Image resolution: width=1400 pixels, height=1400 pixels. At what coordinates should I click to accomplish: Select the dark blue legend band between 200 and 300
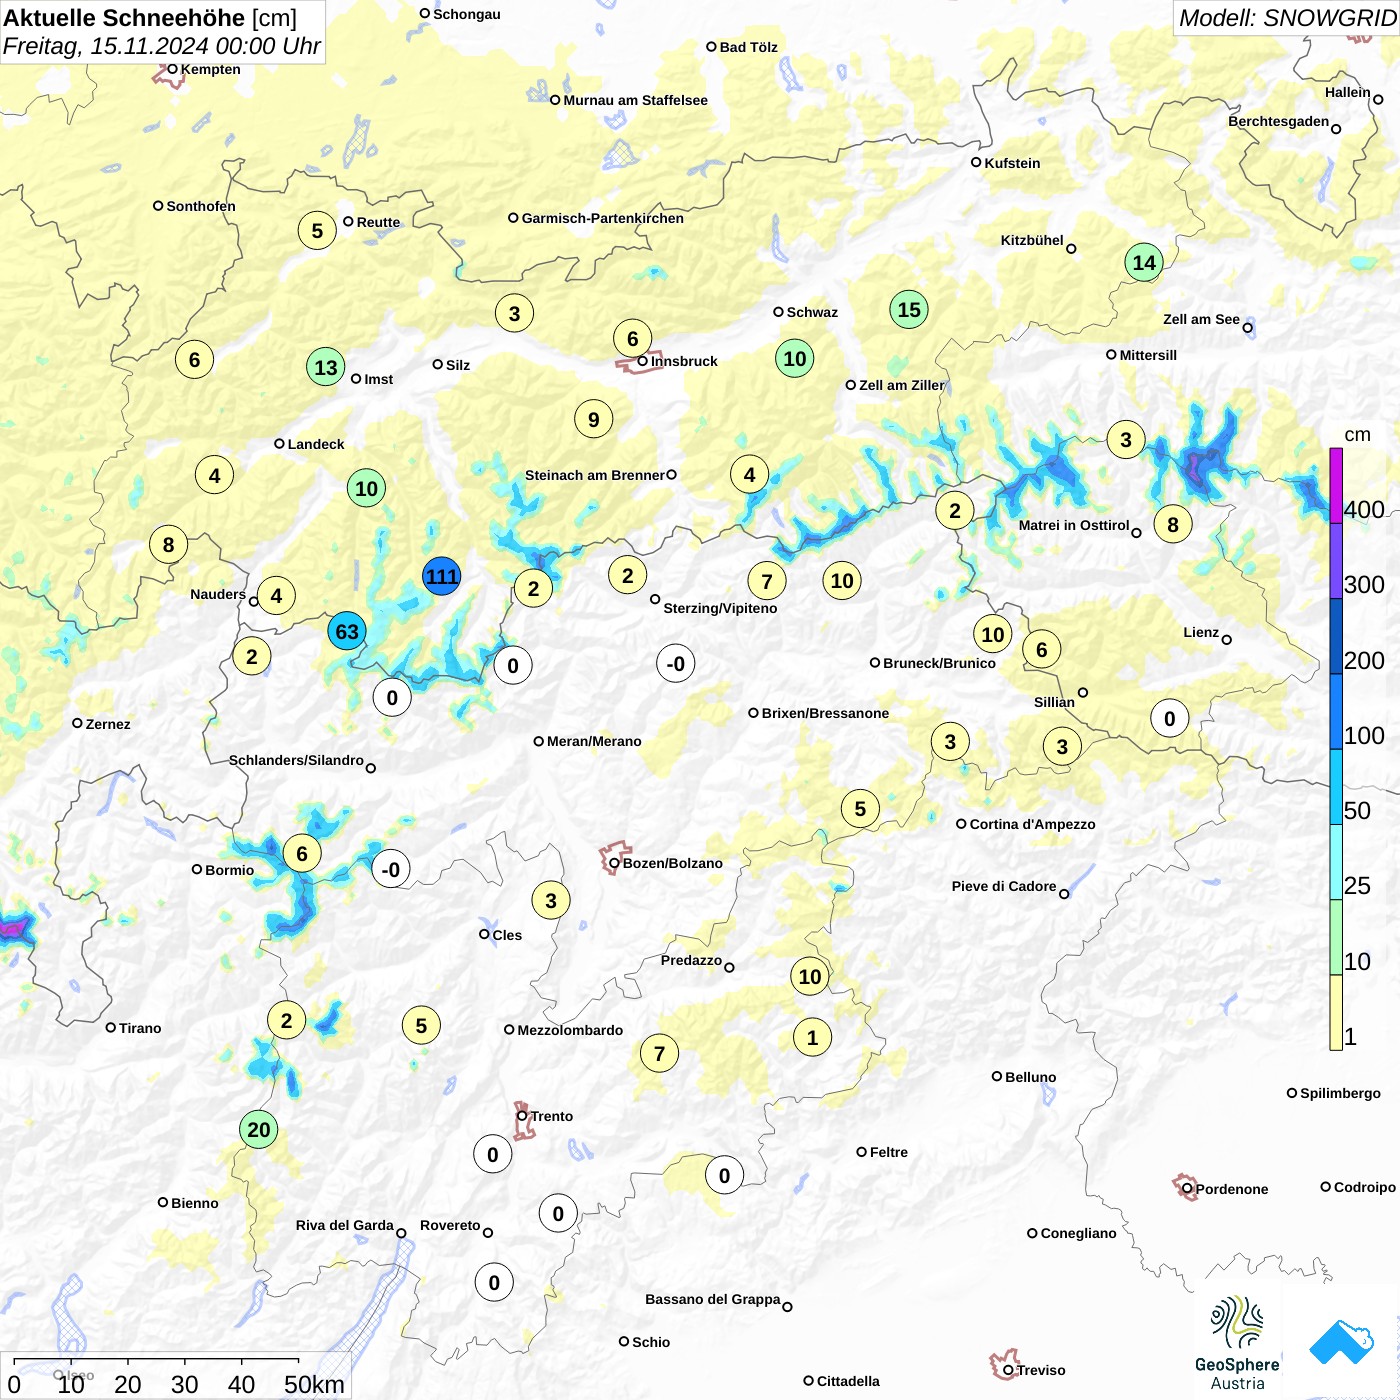point(1336,636)
